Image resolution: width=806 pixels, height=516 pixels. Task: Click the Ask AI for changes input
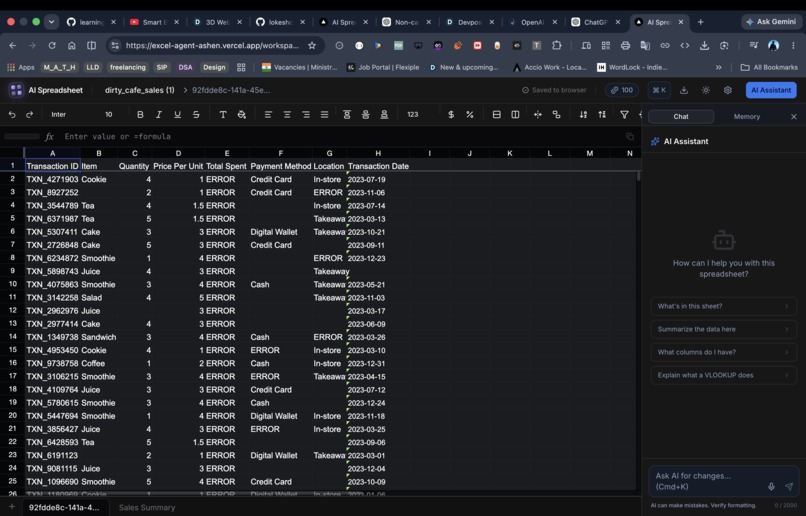pos(707,481)
